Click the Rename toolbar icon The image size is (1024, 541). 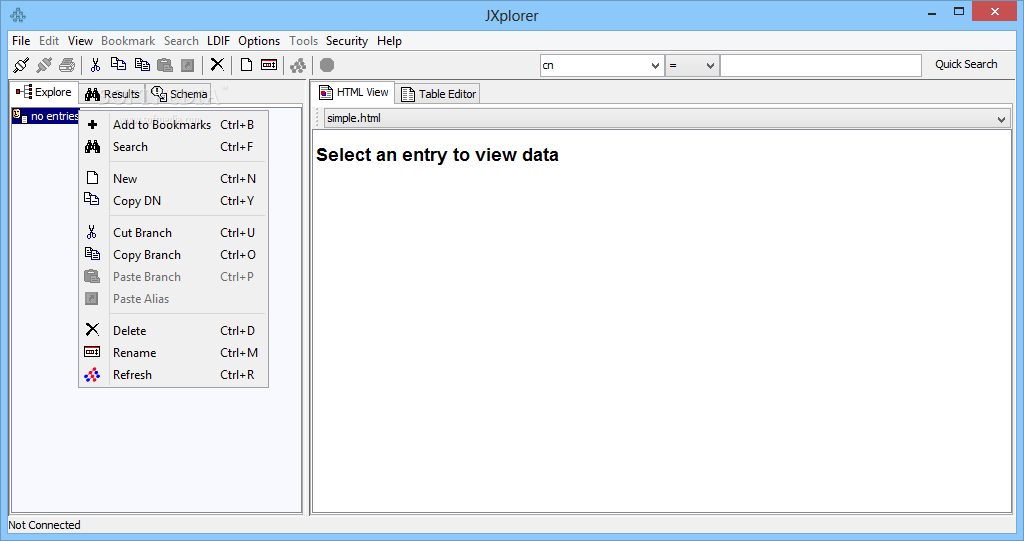point(269,65)
